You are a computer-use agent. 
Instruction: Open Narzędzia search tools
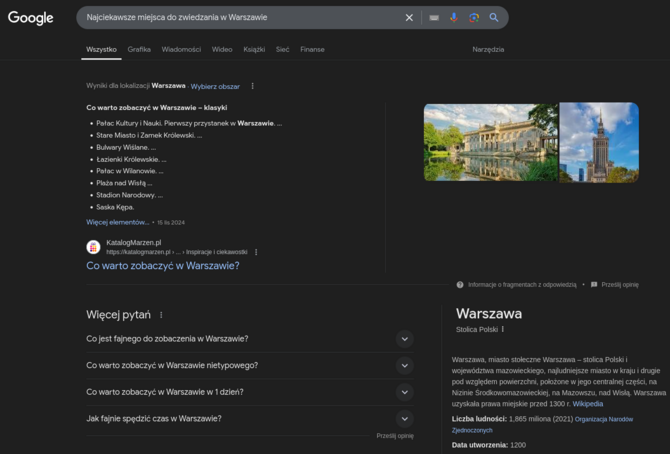point(488,50)
